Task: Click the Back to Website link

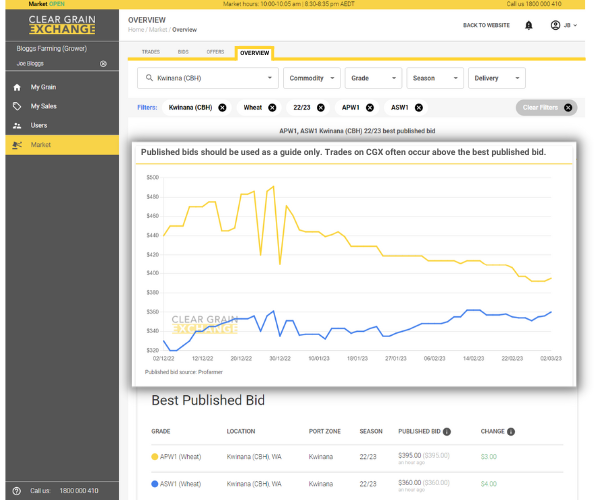Action: (x=486, y=25)
